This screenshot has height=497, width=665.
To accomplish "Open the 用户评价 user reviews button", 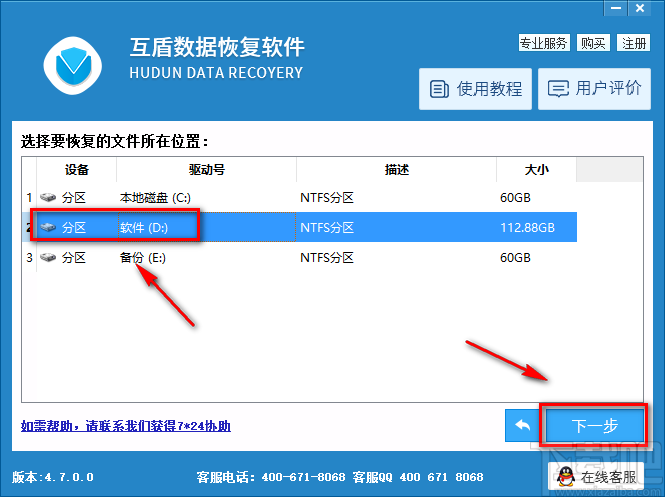I will (x=594, y=89).
